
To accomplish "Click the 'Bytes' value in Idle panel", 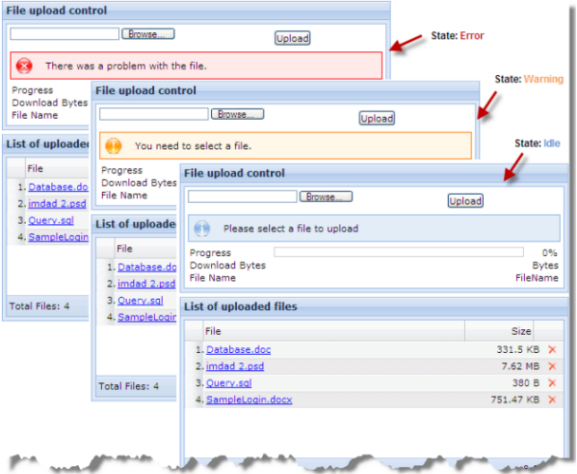I will pyautogui.click(x=545, y=266).
